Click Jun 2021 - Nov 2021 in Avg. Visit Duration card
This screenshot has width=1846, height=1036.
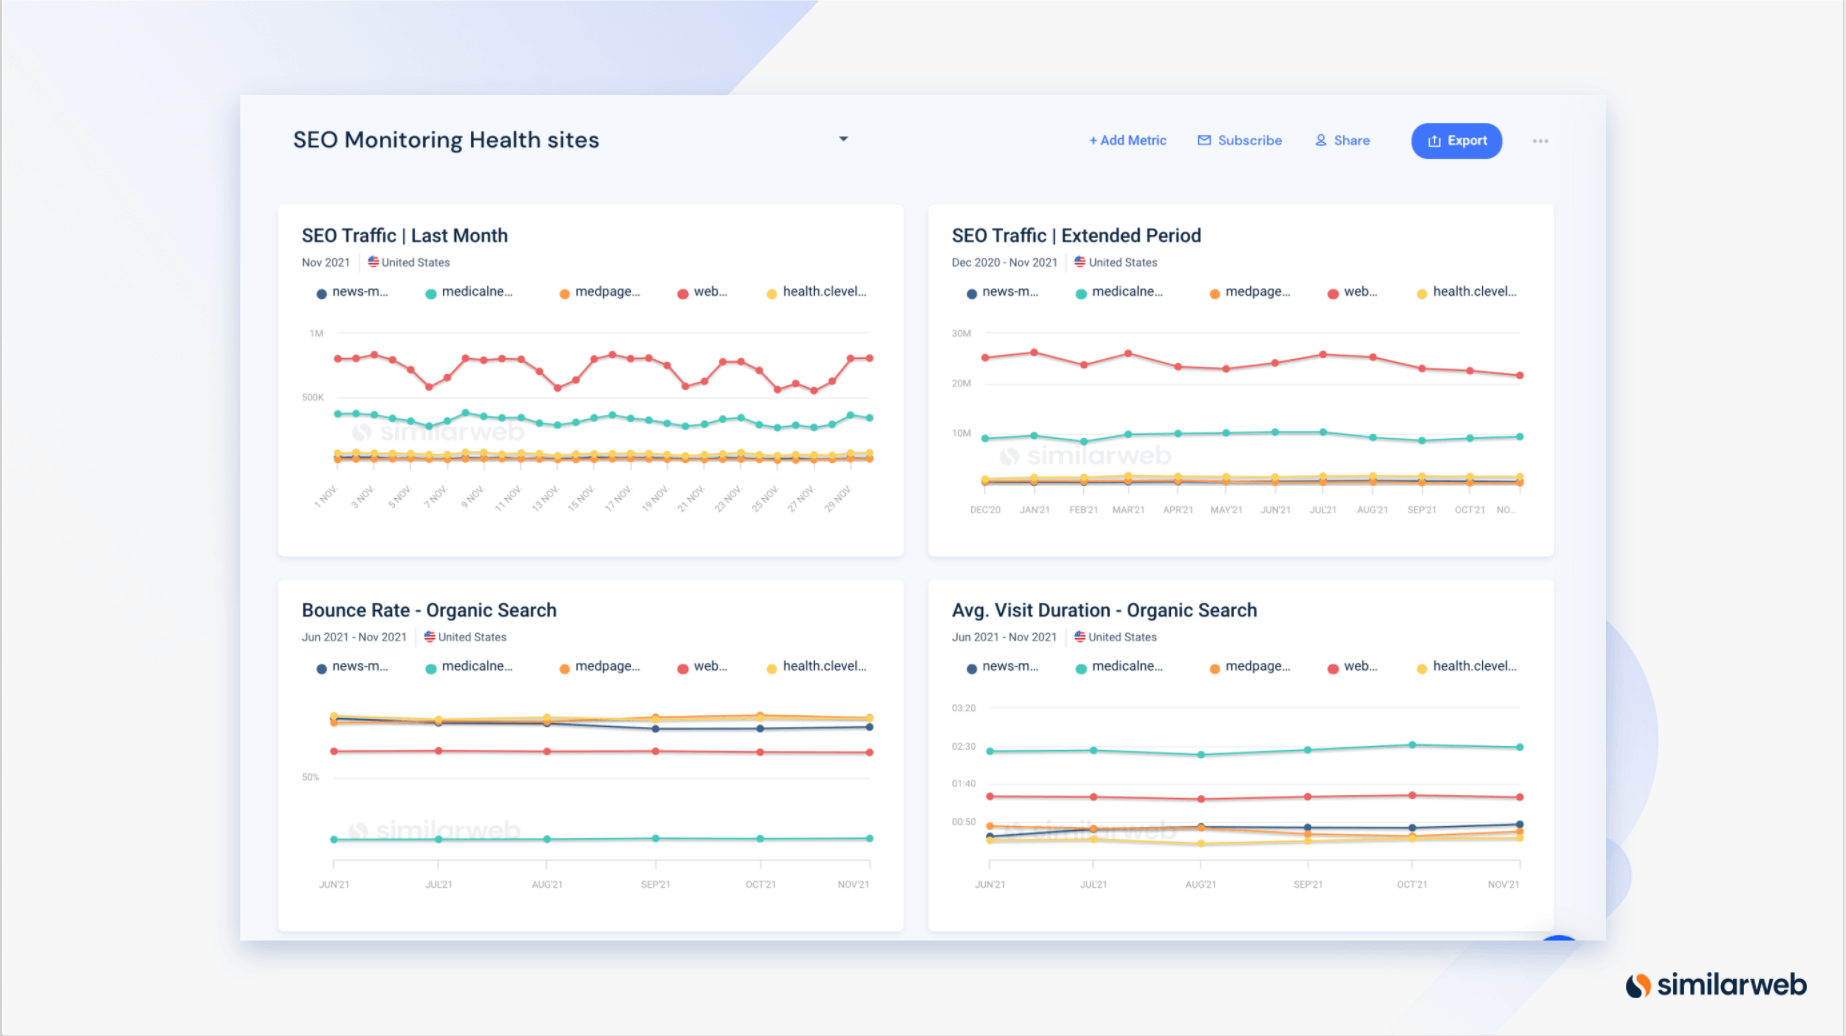(1004, 638)
